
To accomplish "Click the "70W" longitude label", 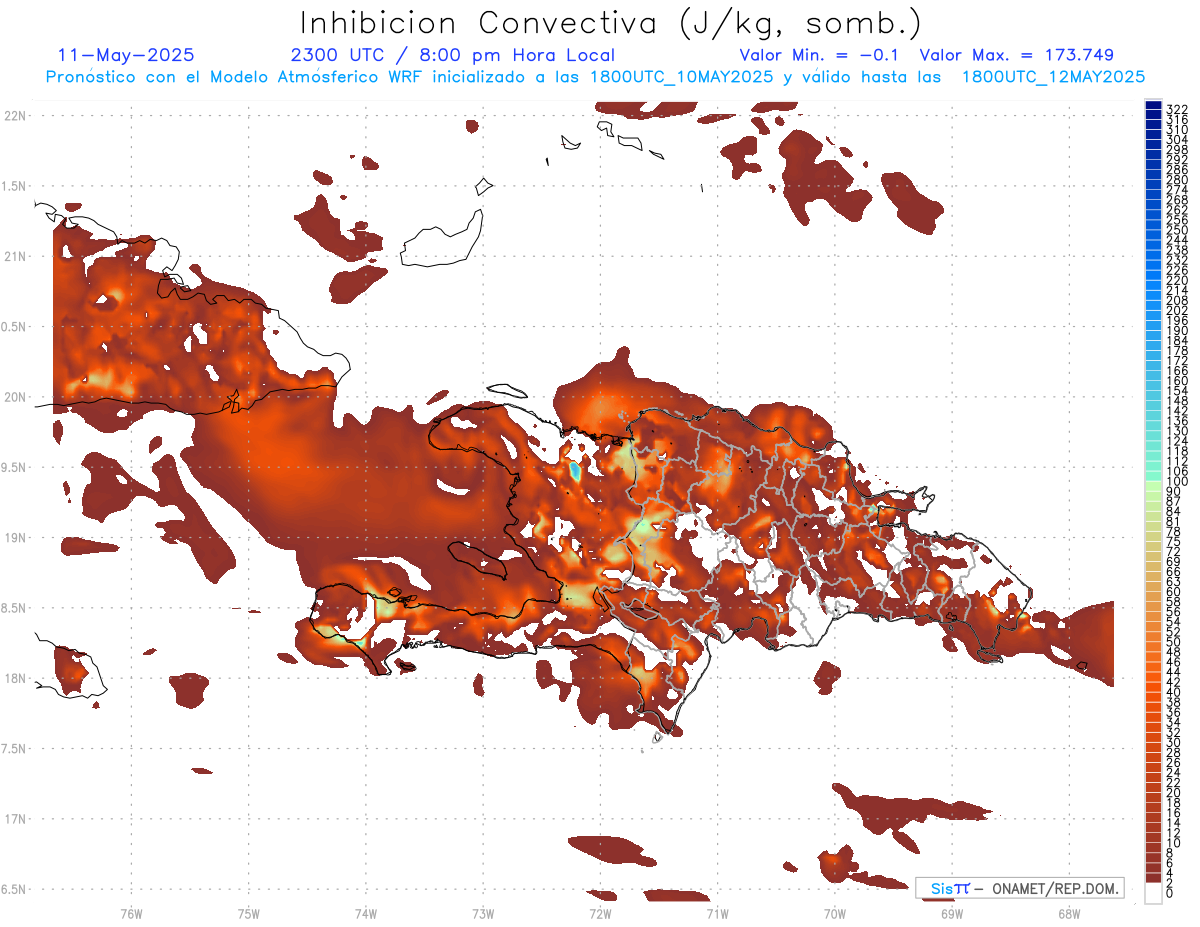I will (834, 913).
